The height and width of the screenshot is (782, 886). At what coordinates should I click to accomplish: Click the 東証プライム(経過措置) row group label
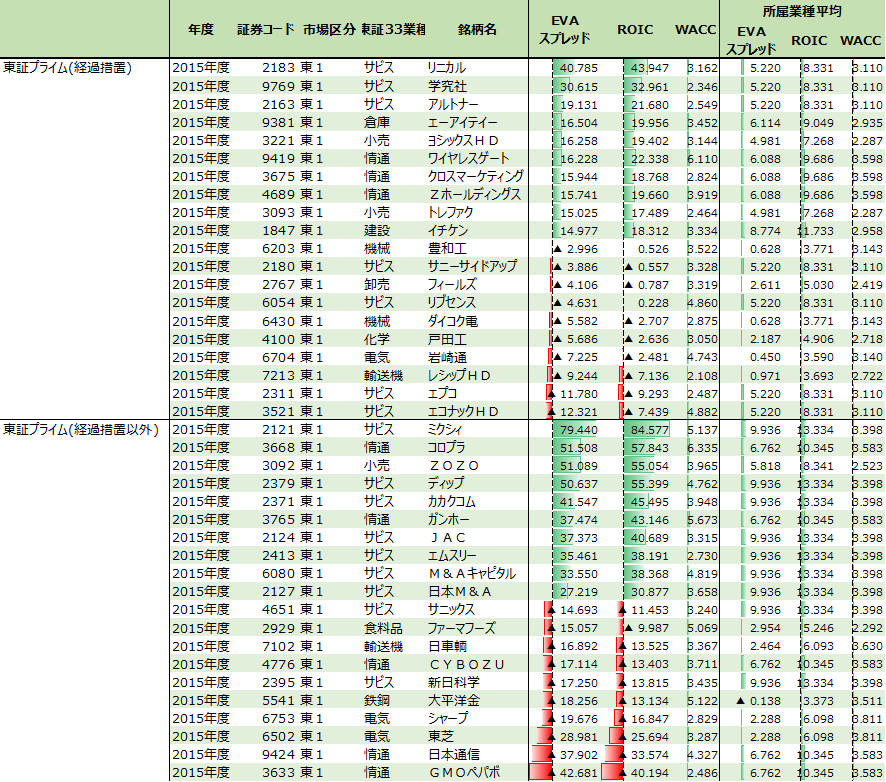(68, 67)
